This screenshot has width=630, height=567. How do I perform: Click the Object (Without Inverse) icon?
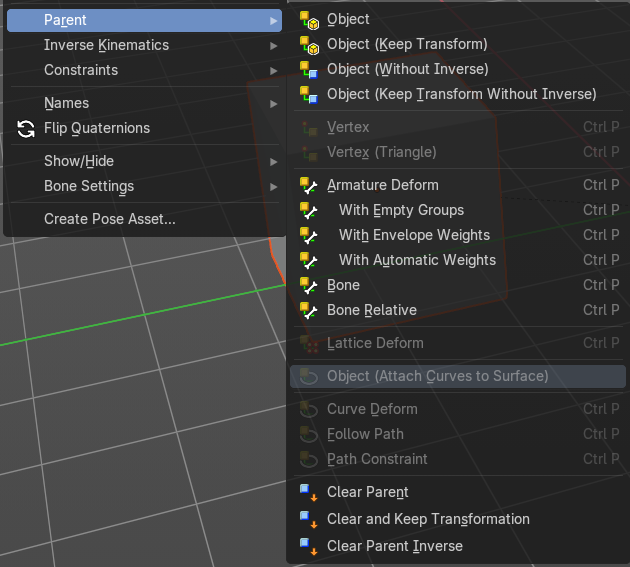(x=309, y=70)
